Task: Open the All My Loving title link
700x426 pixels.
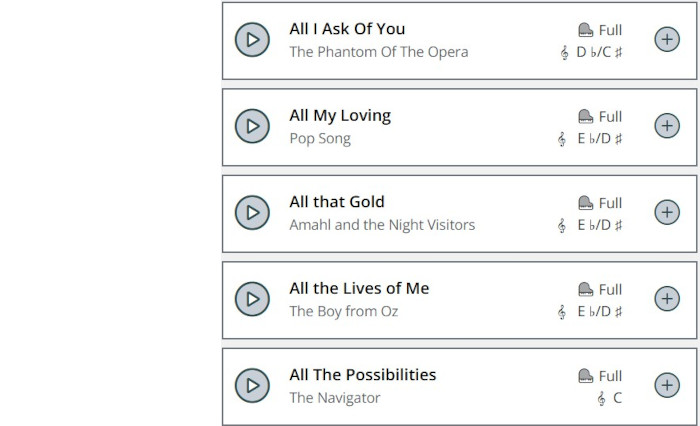Action: pos(340,116)
